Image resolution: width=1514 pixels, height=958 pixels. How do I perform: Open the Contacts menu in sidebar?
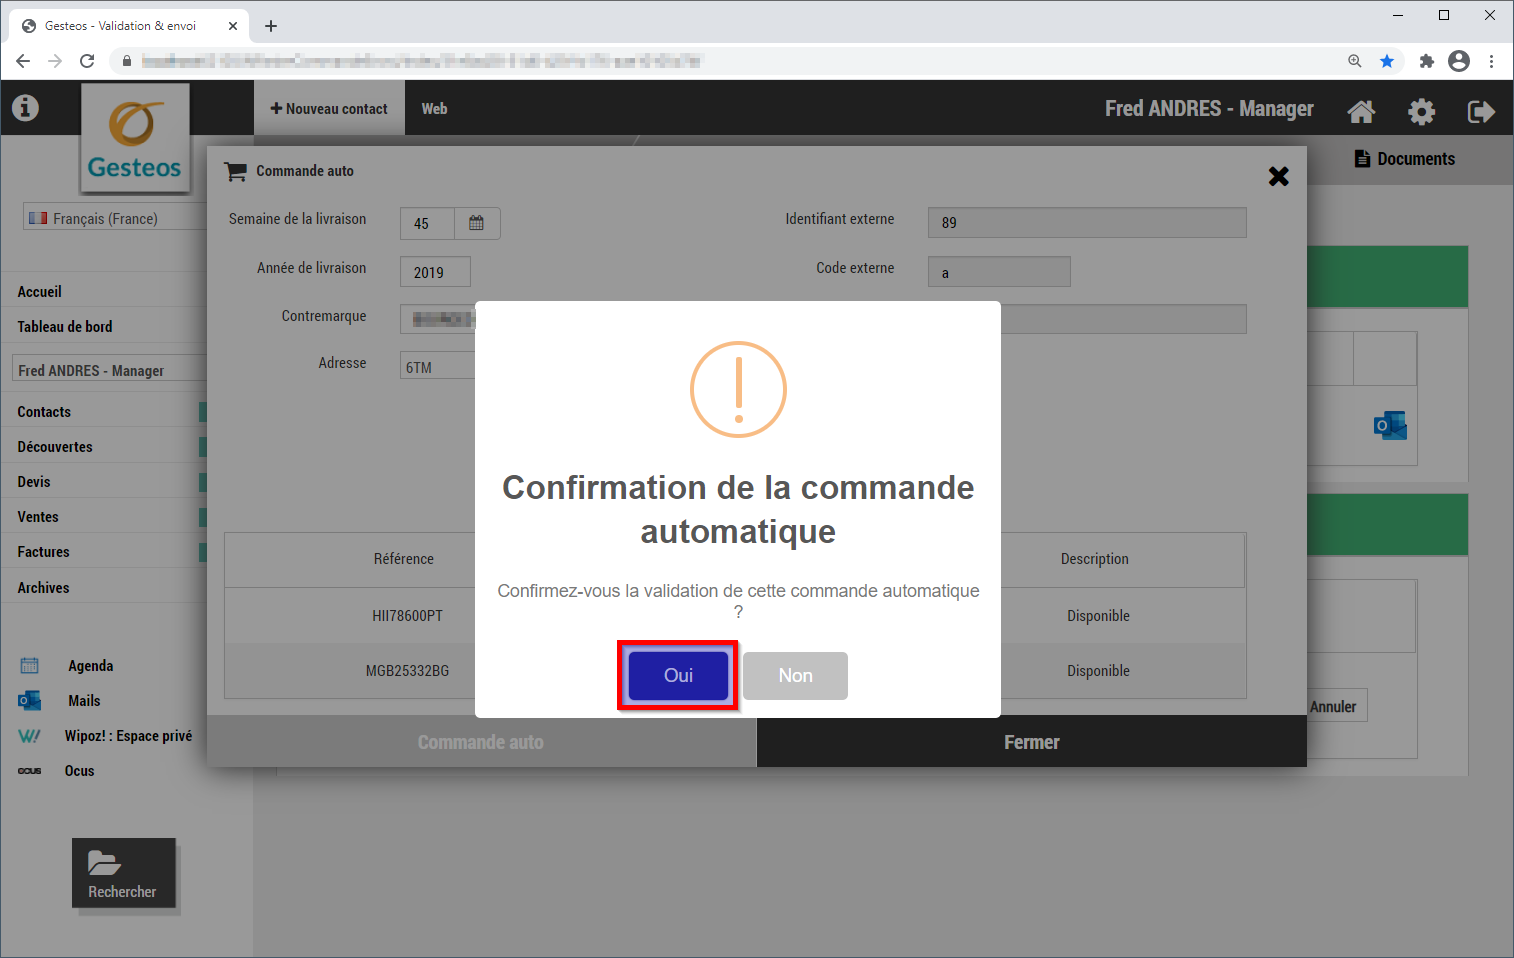44,412
